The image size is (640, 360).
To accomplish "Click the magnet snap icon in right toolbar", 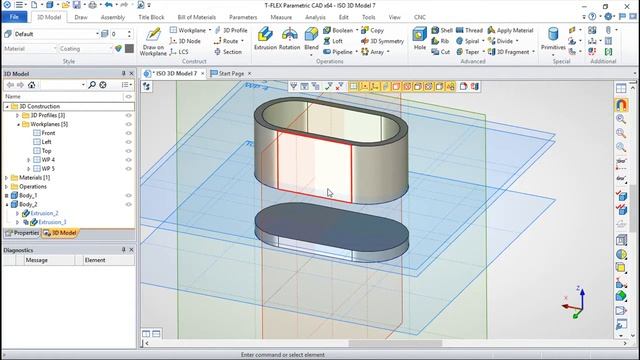I will coord(621,105).
